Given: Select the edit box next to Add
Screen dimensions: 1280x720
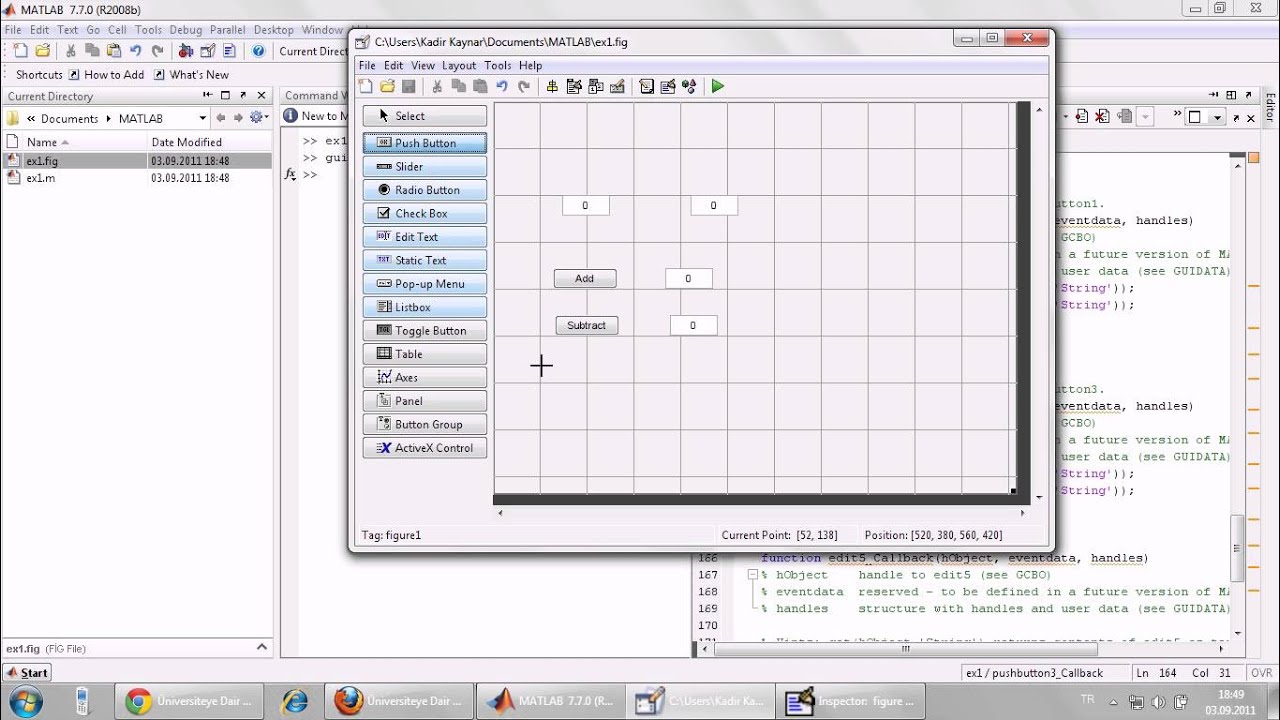Looking at the screenshot, I should point(688,279).
